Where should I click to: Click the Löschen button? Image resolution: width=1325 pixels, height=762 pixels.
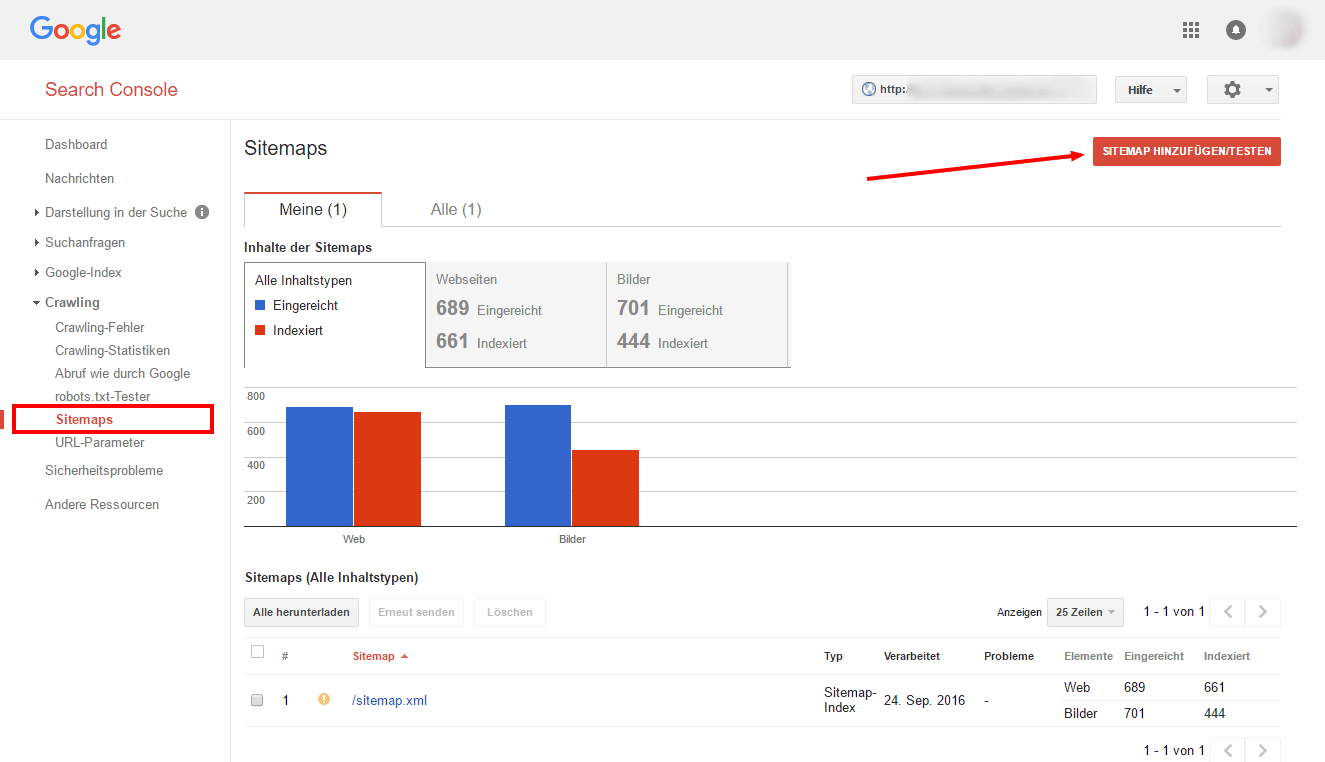click(510, 612)
